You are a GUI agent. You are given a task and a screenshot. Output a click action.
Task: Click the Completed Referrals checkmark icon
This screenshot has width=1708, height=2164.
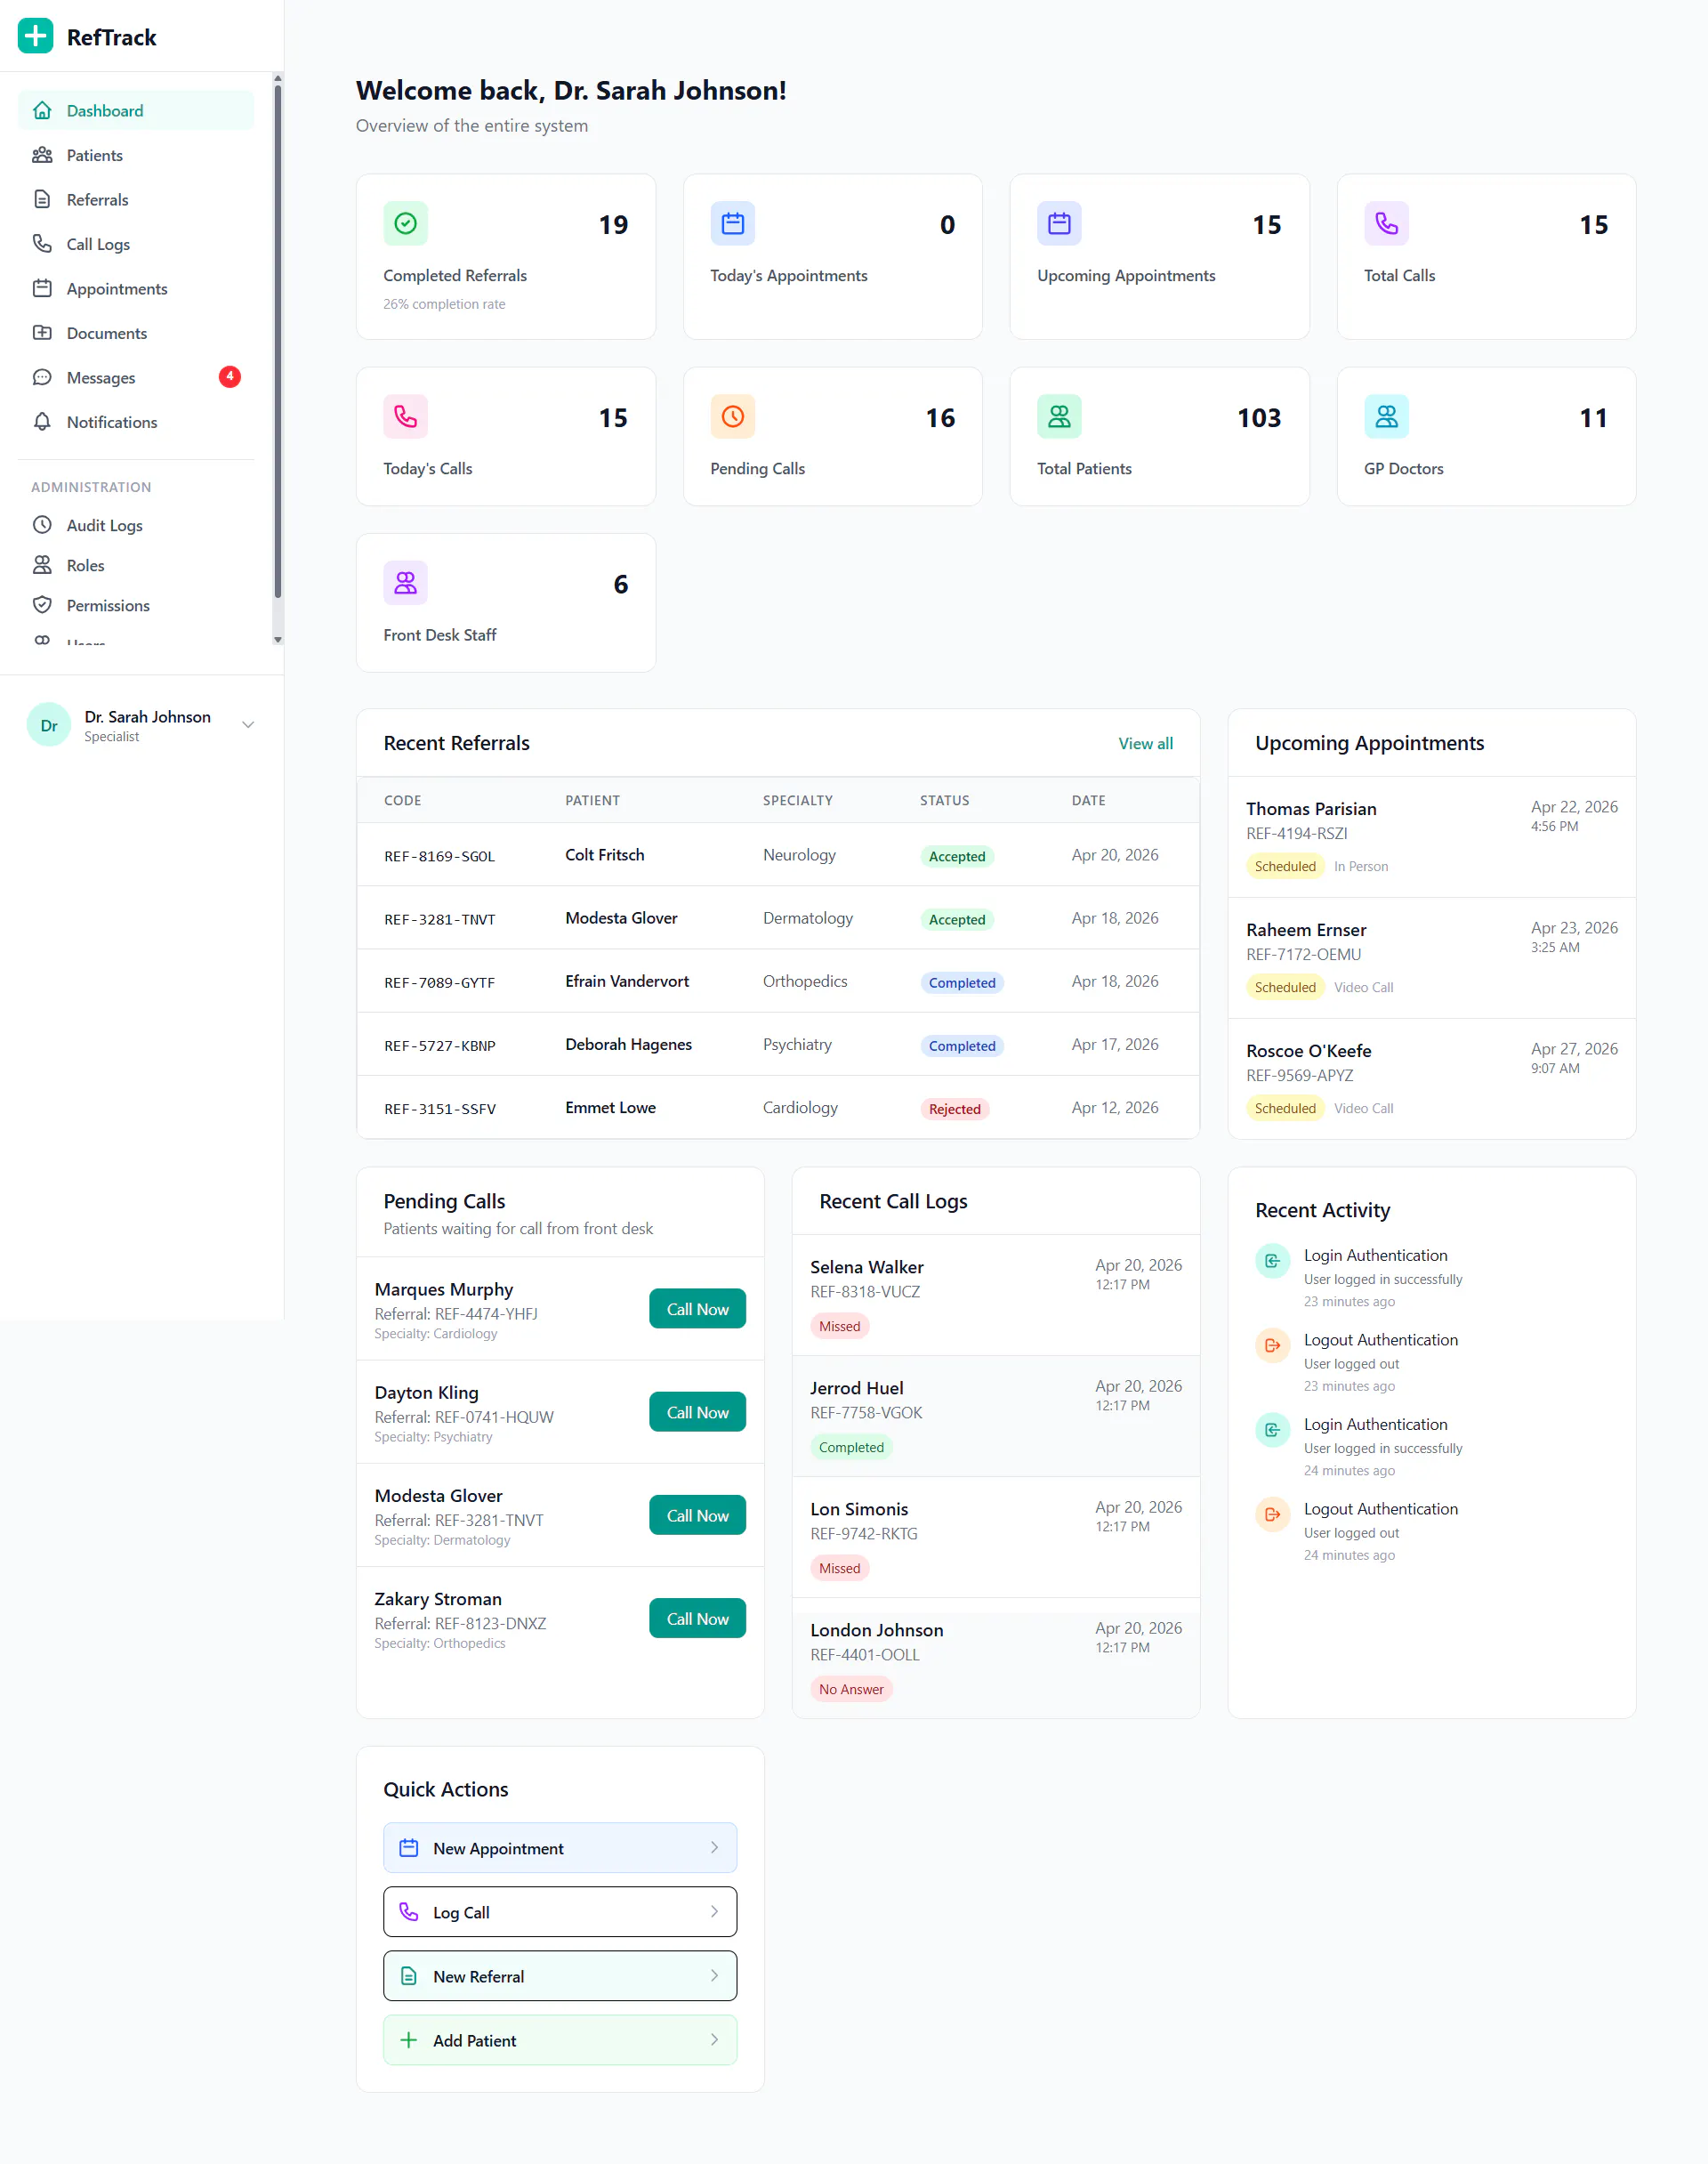click(x=405, y=224)
